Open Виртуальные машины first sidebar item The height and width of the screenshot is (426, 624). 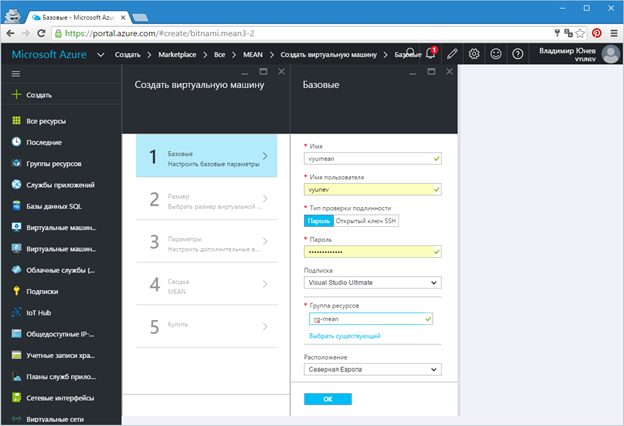tap(61, 227)
